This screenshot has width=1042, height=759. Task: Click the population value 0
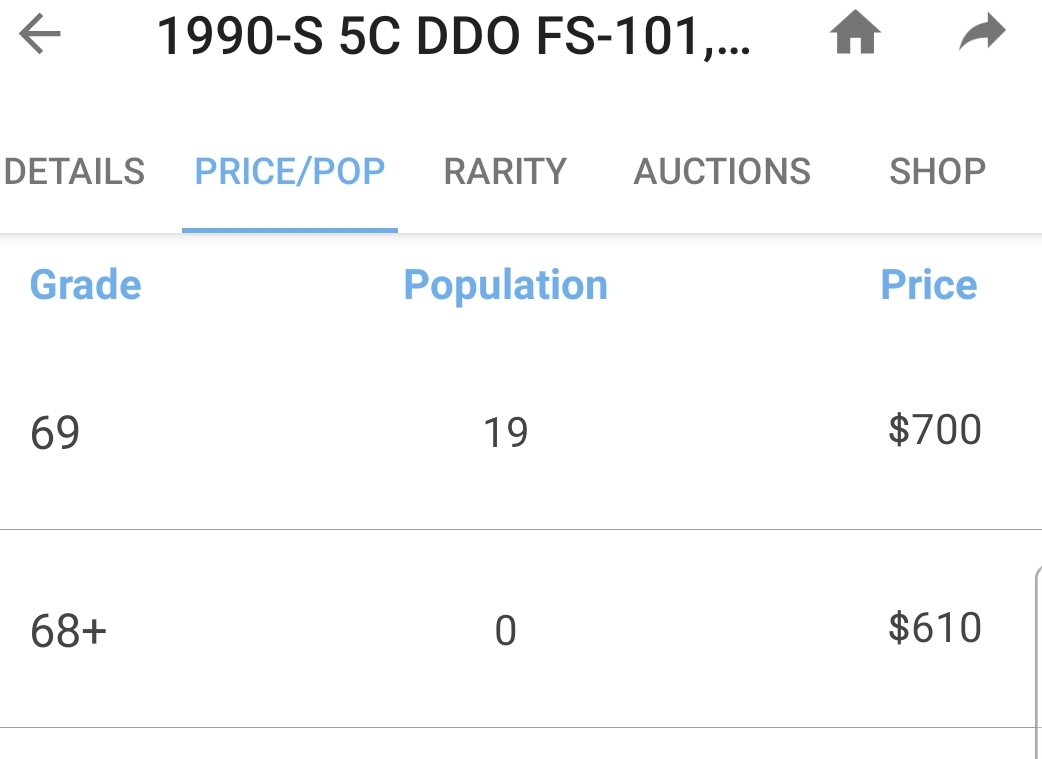[506, 631]
